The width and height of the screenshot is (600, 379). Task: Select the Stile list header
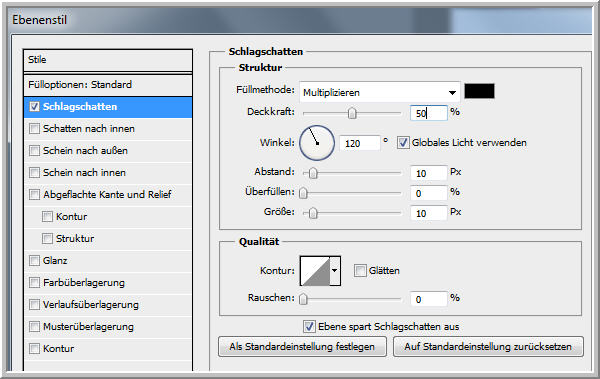point(108,60)
